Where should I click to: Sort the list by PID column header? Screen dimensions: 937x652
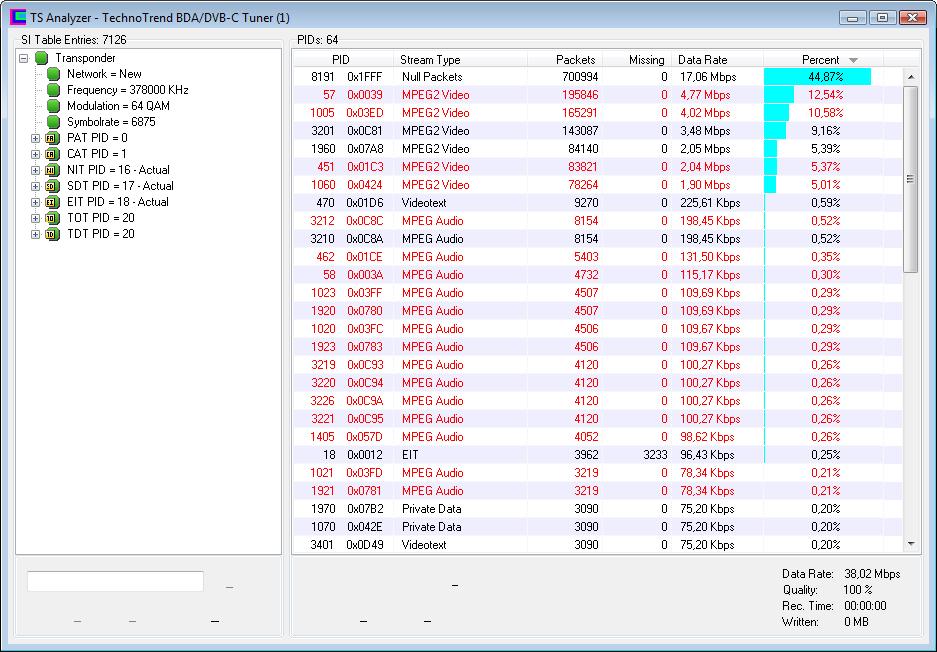343,60
